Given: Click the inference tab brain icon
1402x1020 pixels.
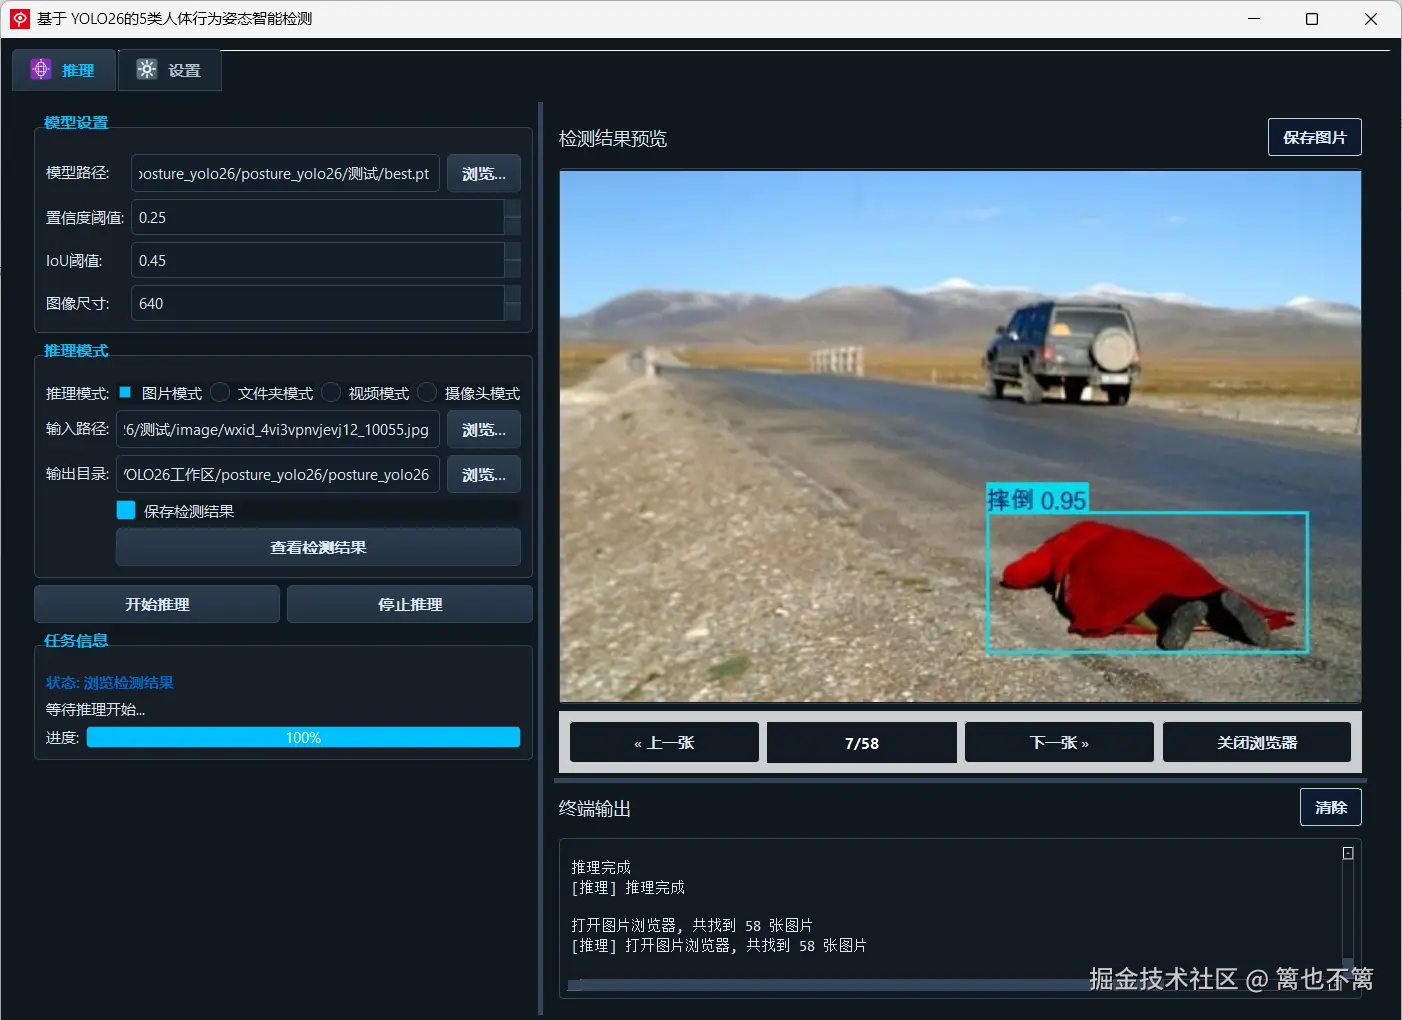Looking at the screenshot, I should pos(41,69).
